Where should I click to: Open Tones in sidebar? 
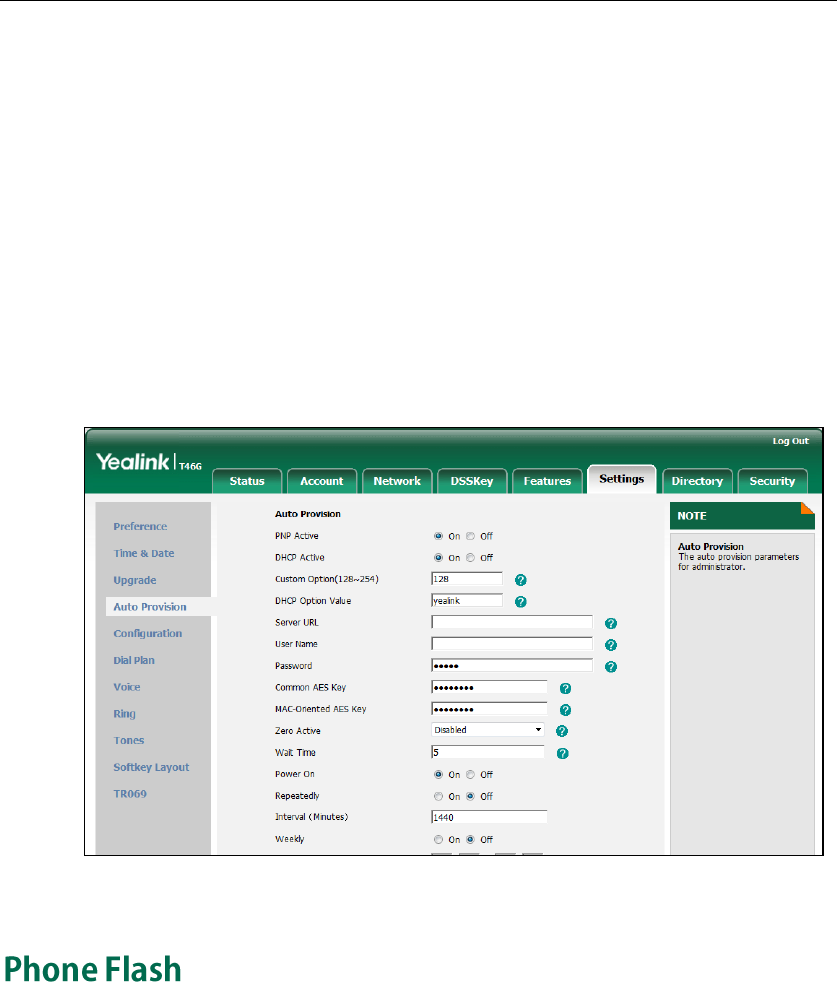129,741
